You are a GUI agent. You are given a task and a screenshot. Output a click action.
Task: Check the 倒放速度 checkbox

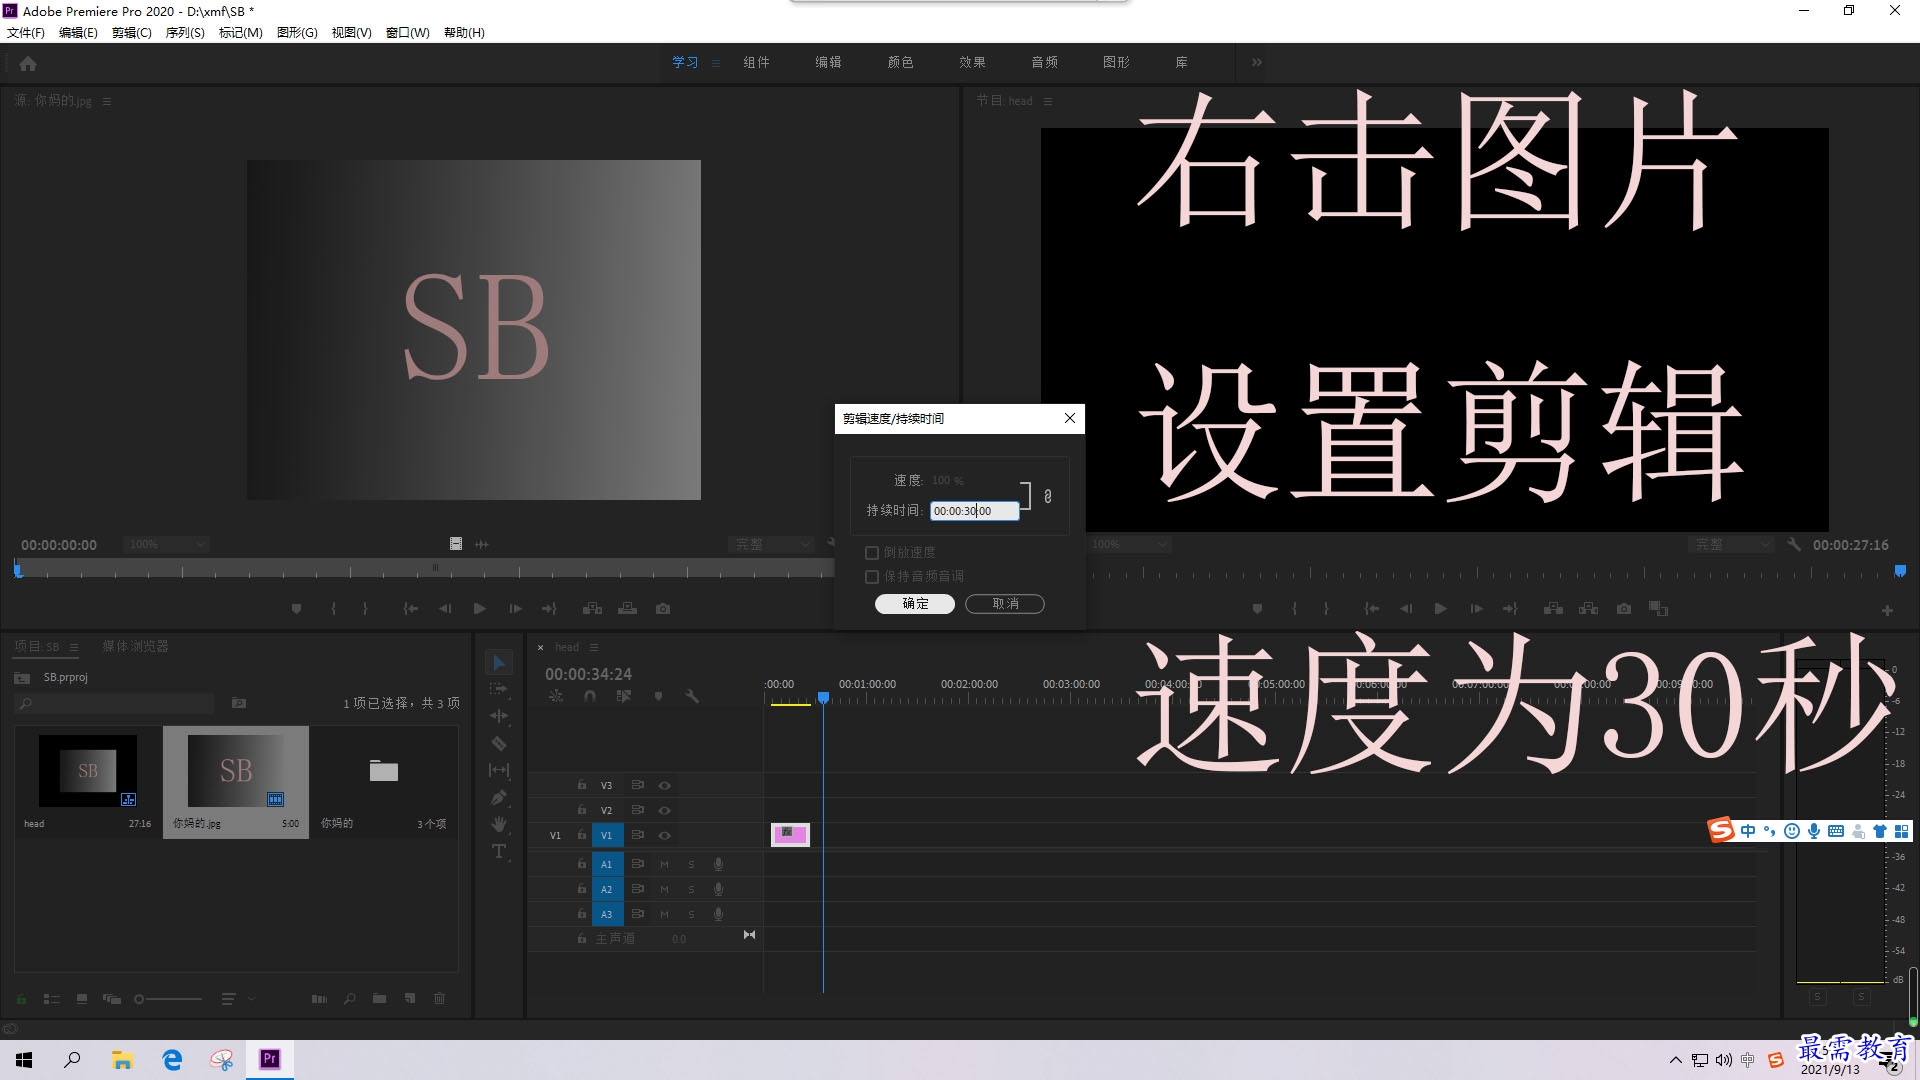(872, 552)
